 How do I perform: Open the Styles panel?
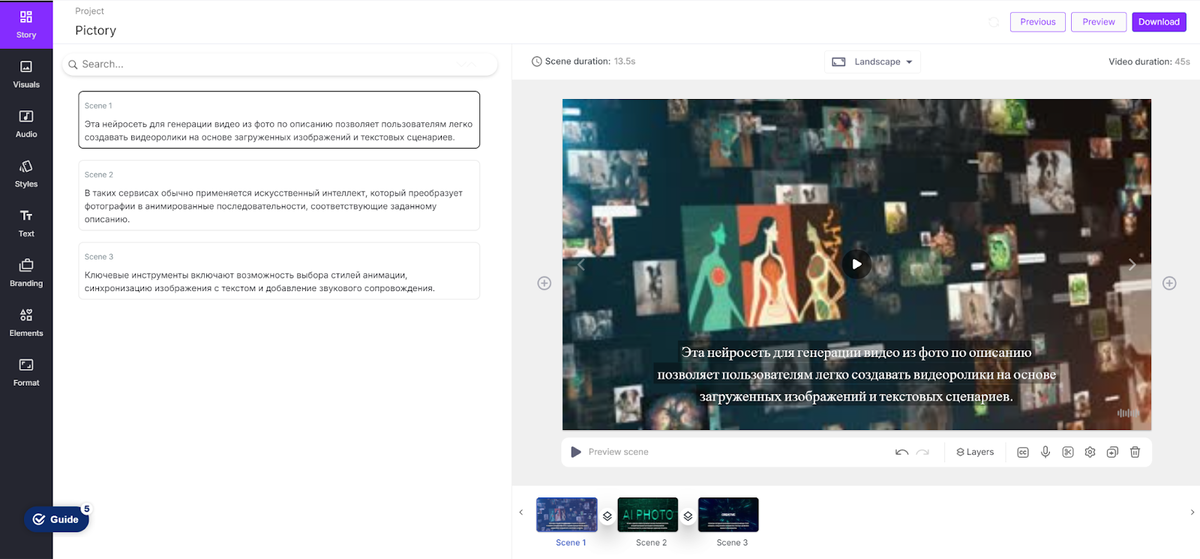point(26,174)
